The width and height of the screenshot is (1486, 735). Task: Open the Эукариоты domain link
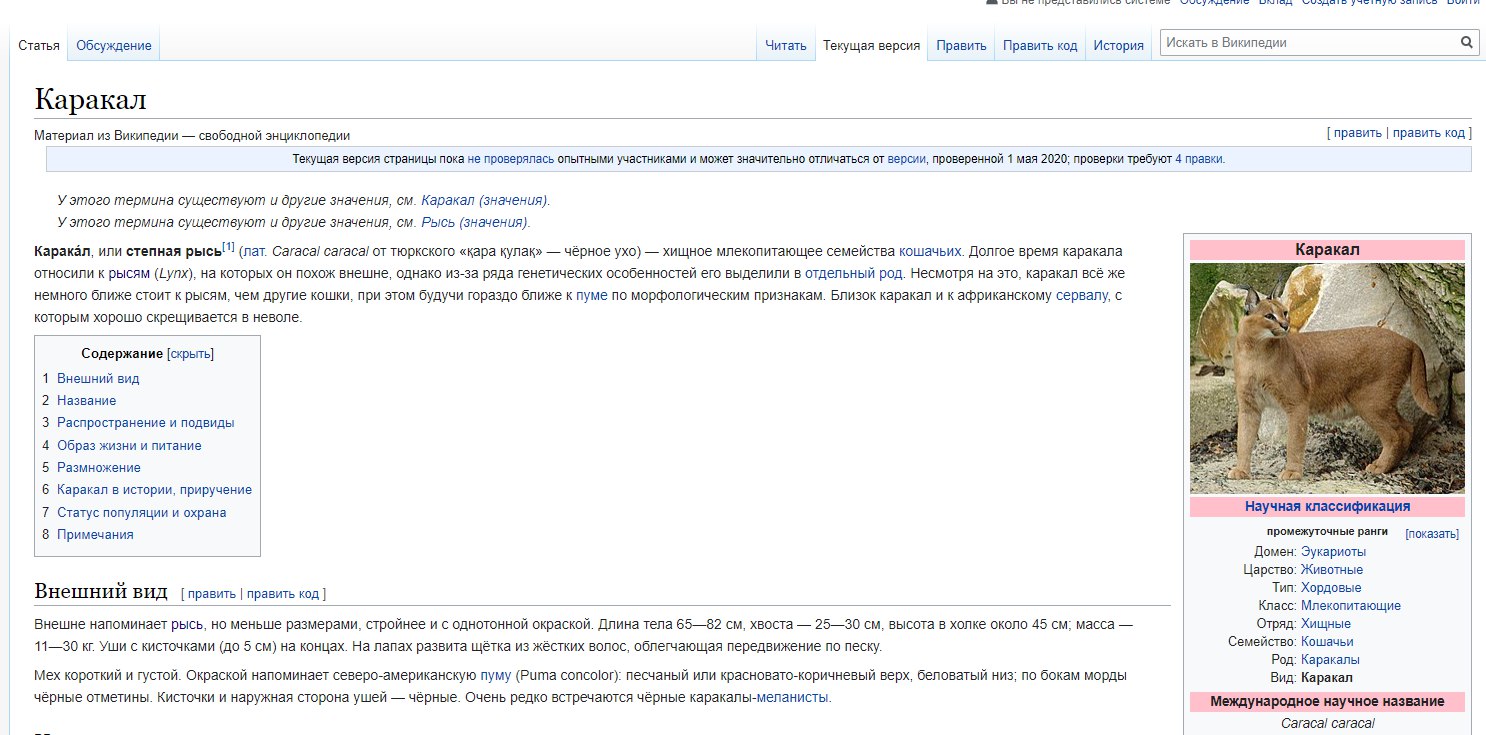click(1333, 552)
